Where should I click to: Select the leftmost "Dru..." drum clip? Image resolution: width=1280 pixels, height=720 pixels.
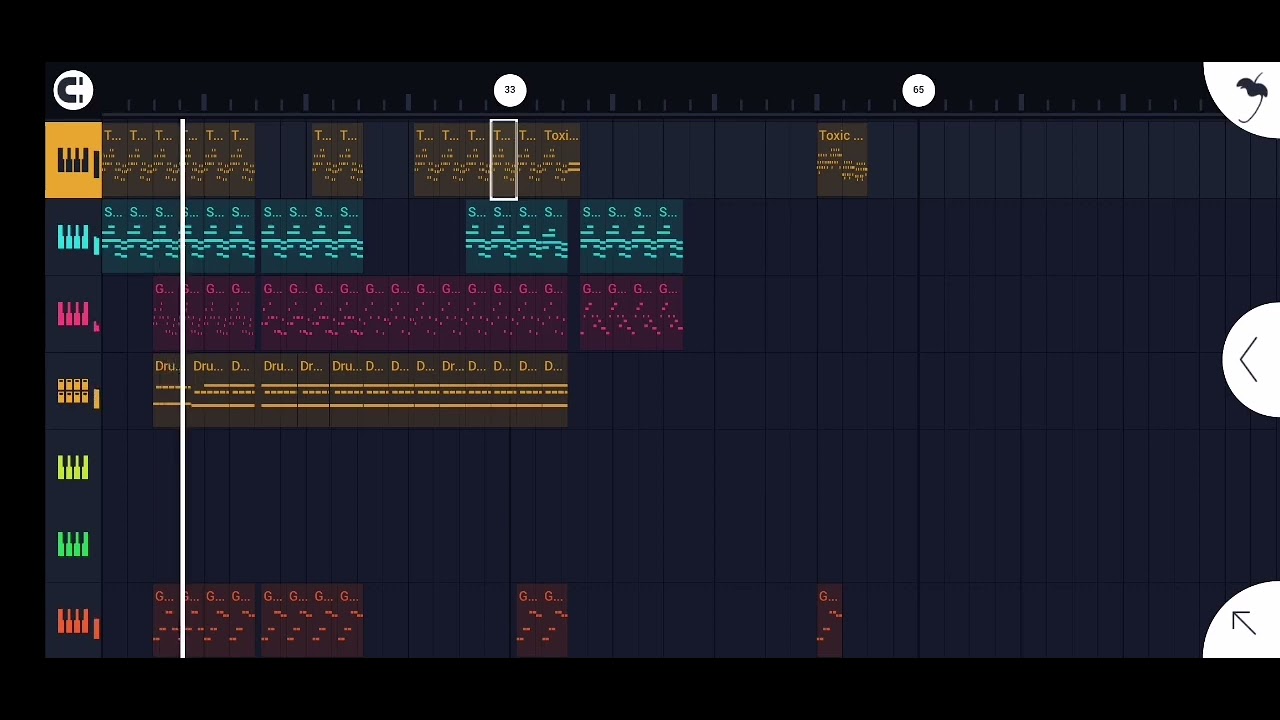[x=171, y=391]
